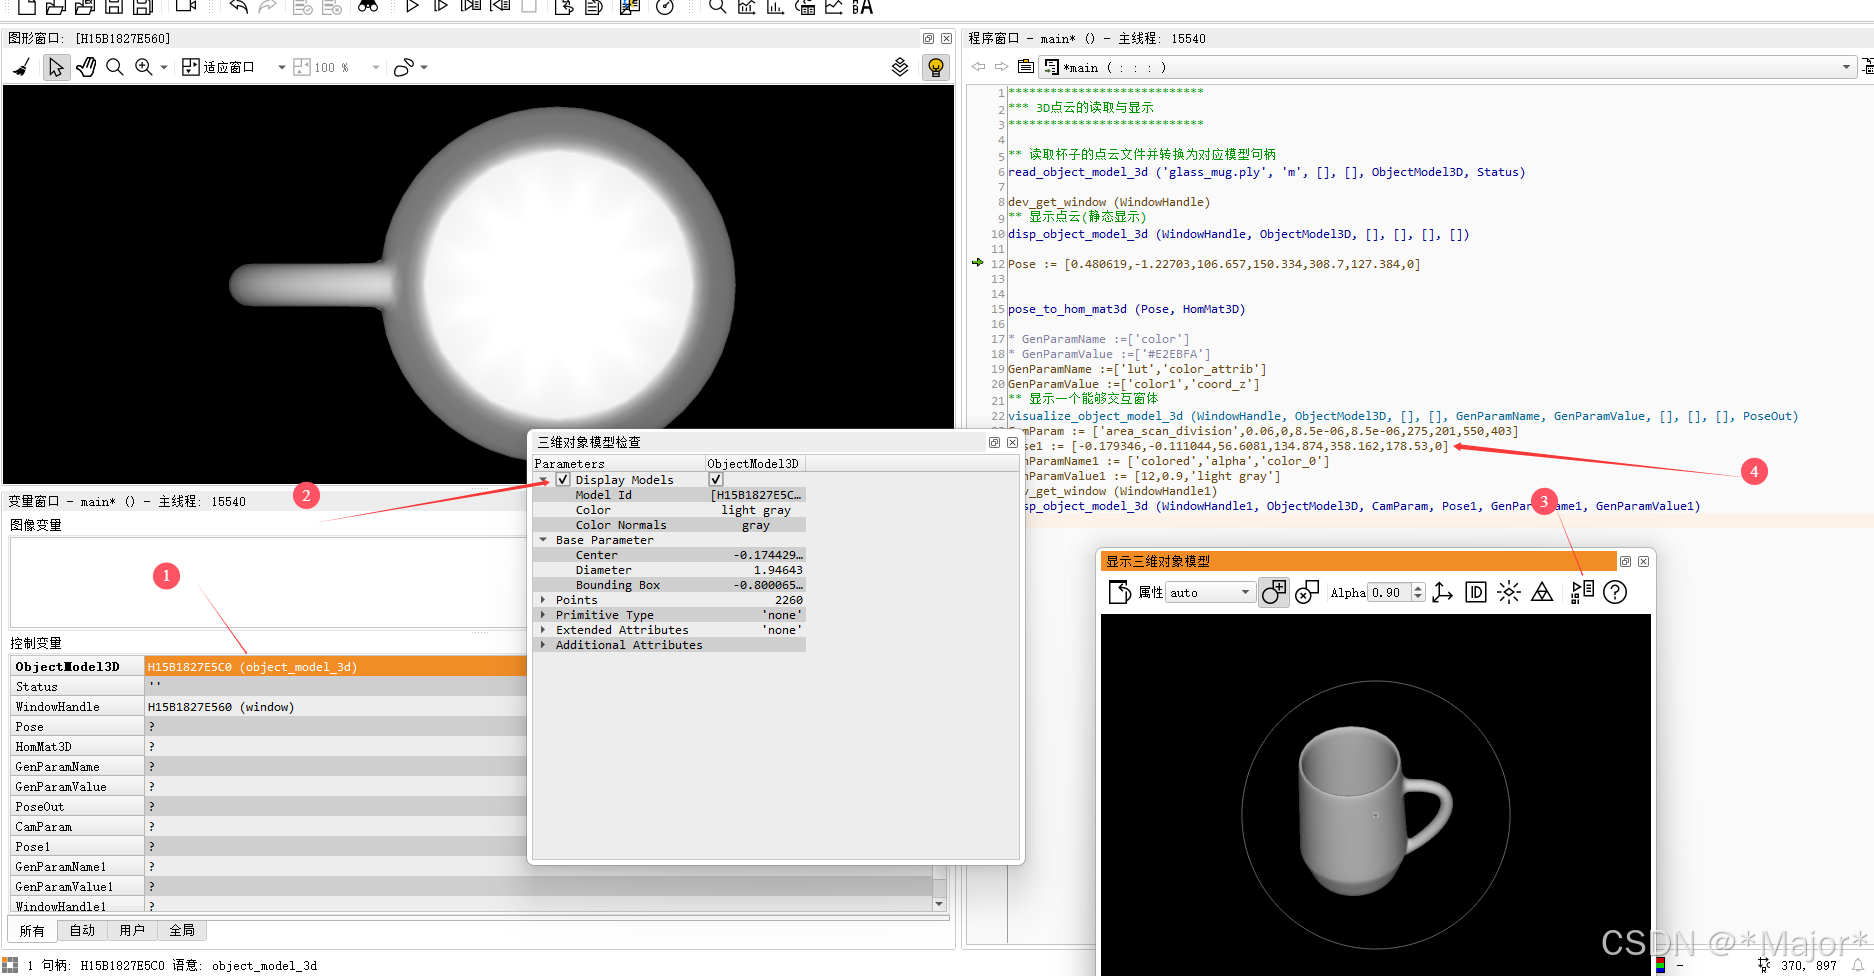Toggle the light bulb icon in graphics window toolbar
The width and height of the screenshot is (1874, 976).
coord(935,67)
